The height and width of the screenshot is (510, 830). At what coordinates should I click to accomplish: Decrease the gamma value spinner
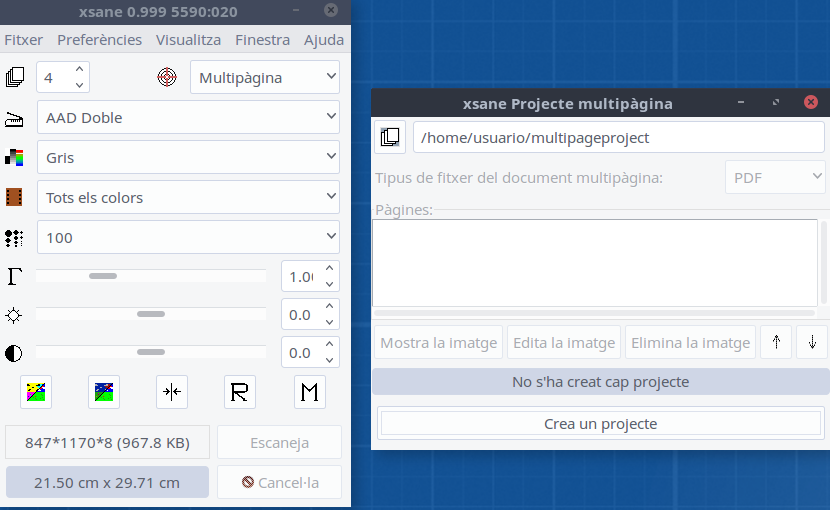click(329, 284)
